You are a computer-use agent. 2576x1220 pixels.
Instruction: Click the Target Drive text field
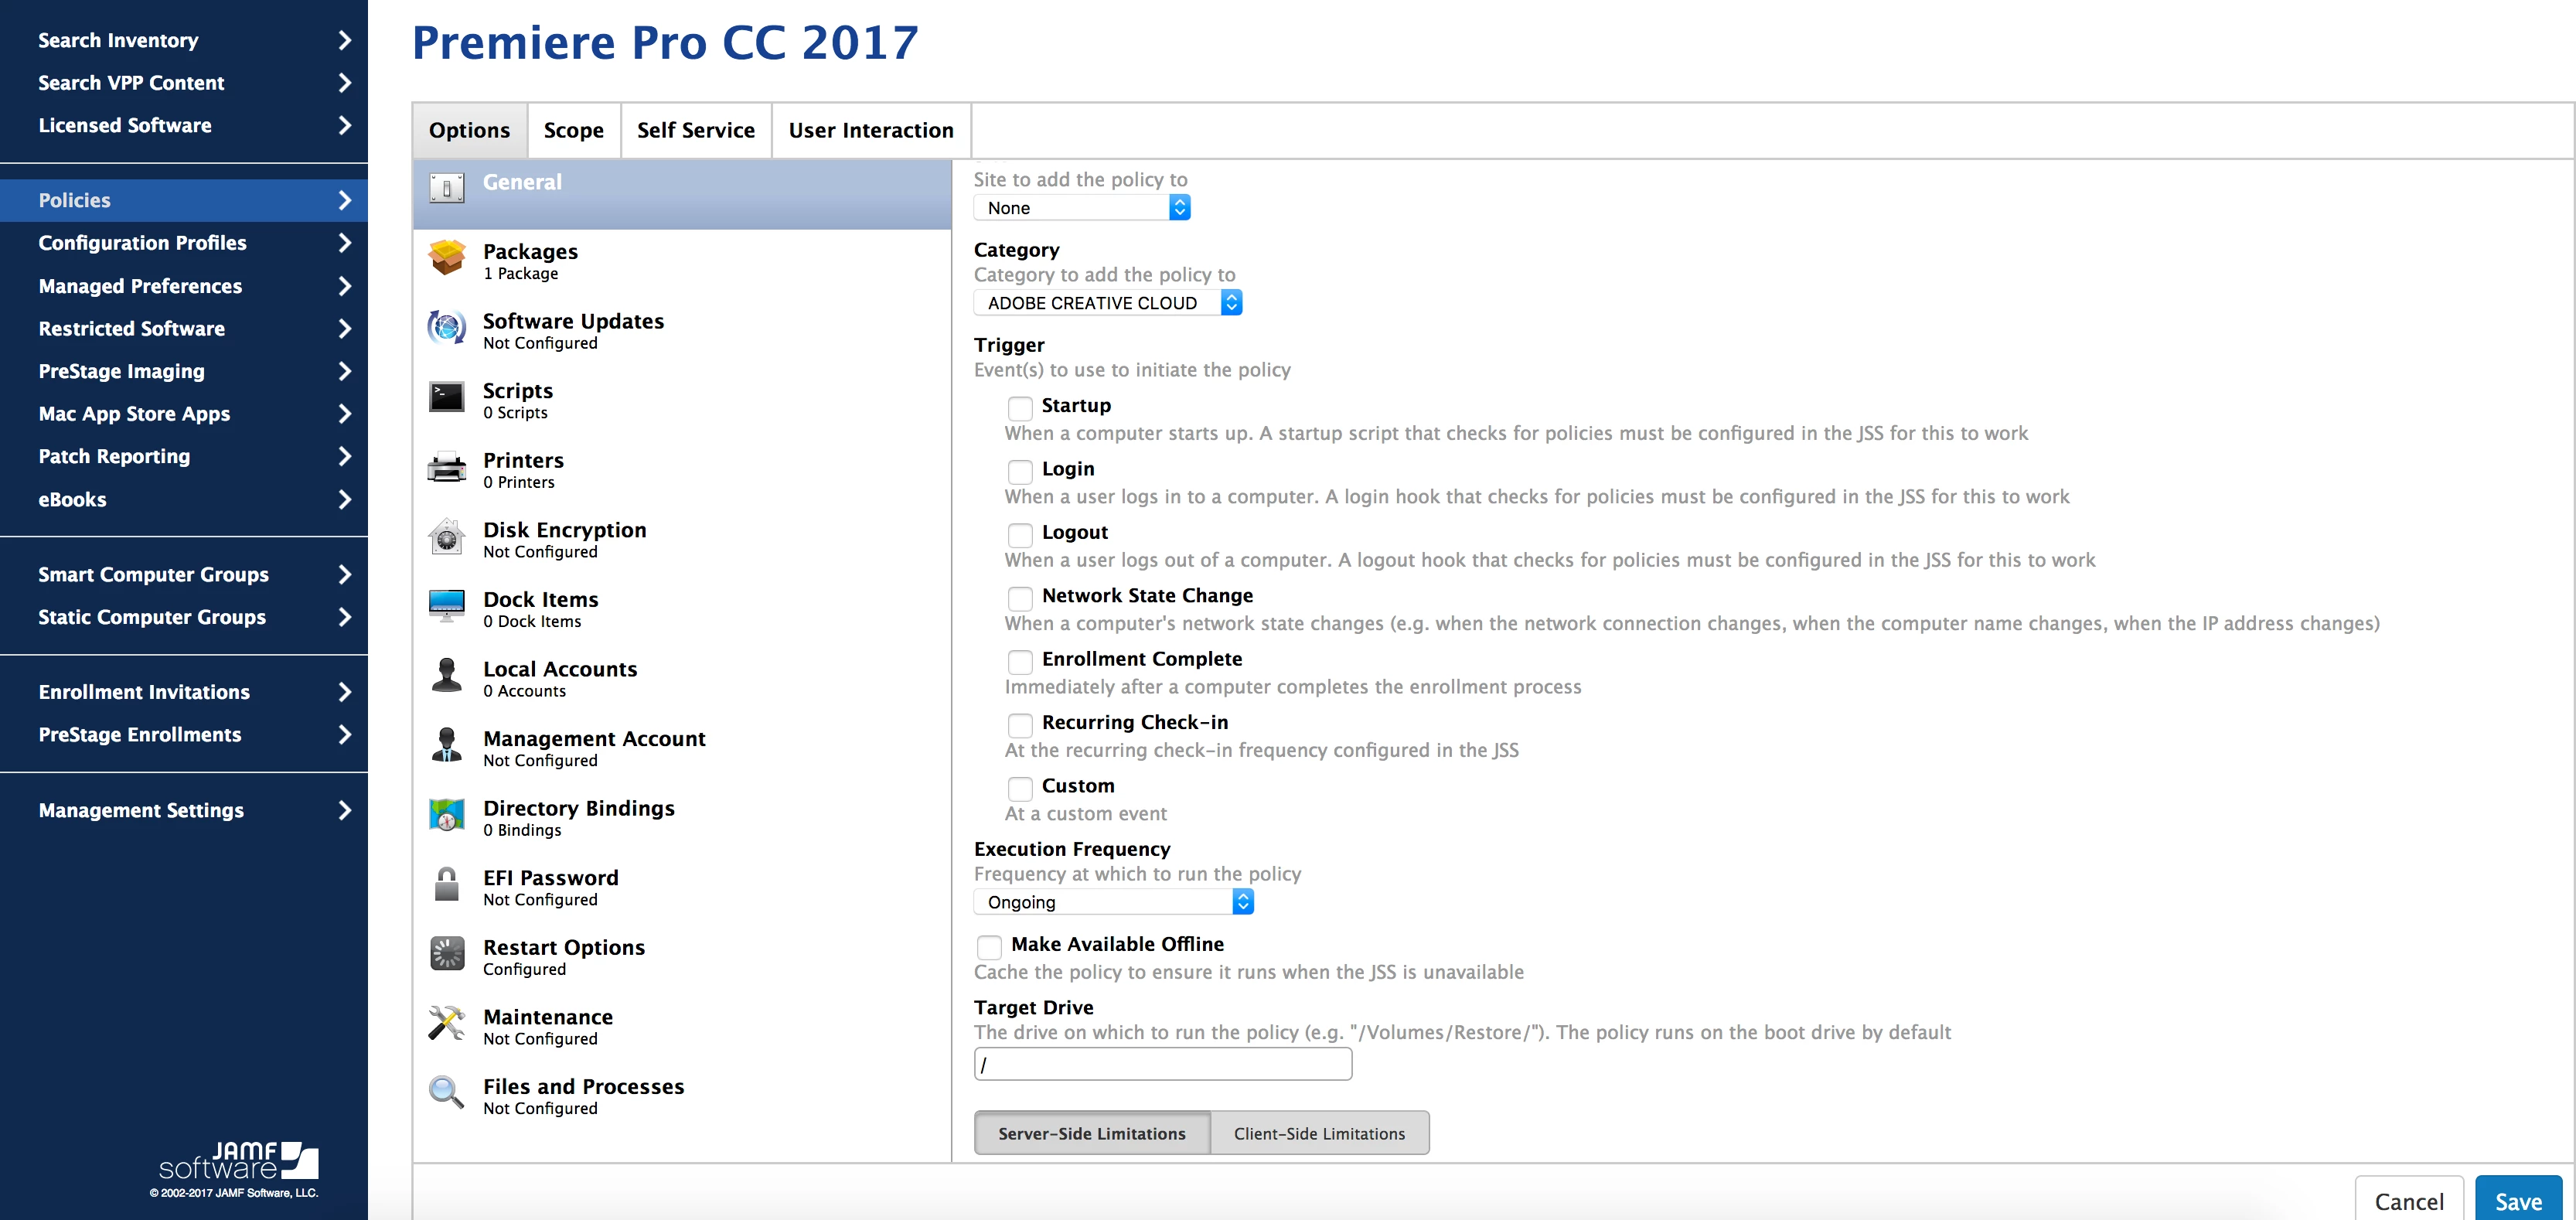point(1162,1065)
